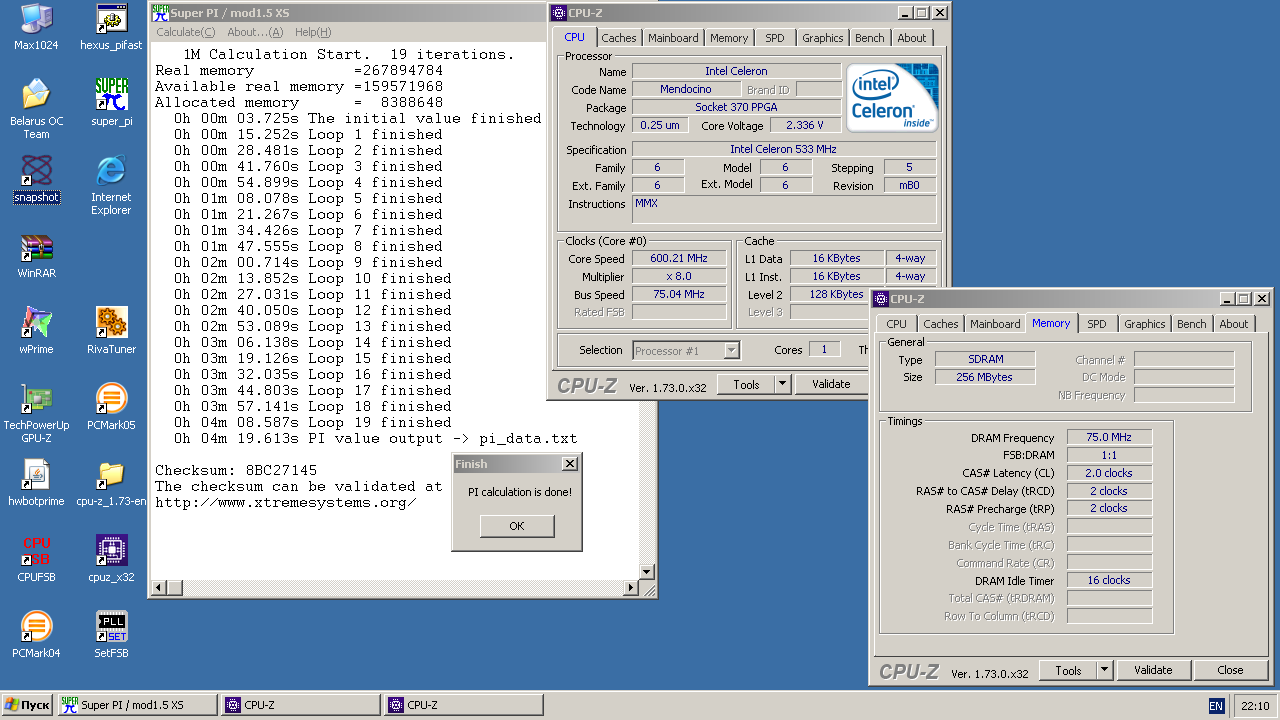
Task: Click Super PI horizontal scrollbar right arrow
Action: coord(630,589)
